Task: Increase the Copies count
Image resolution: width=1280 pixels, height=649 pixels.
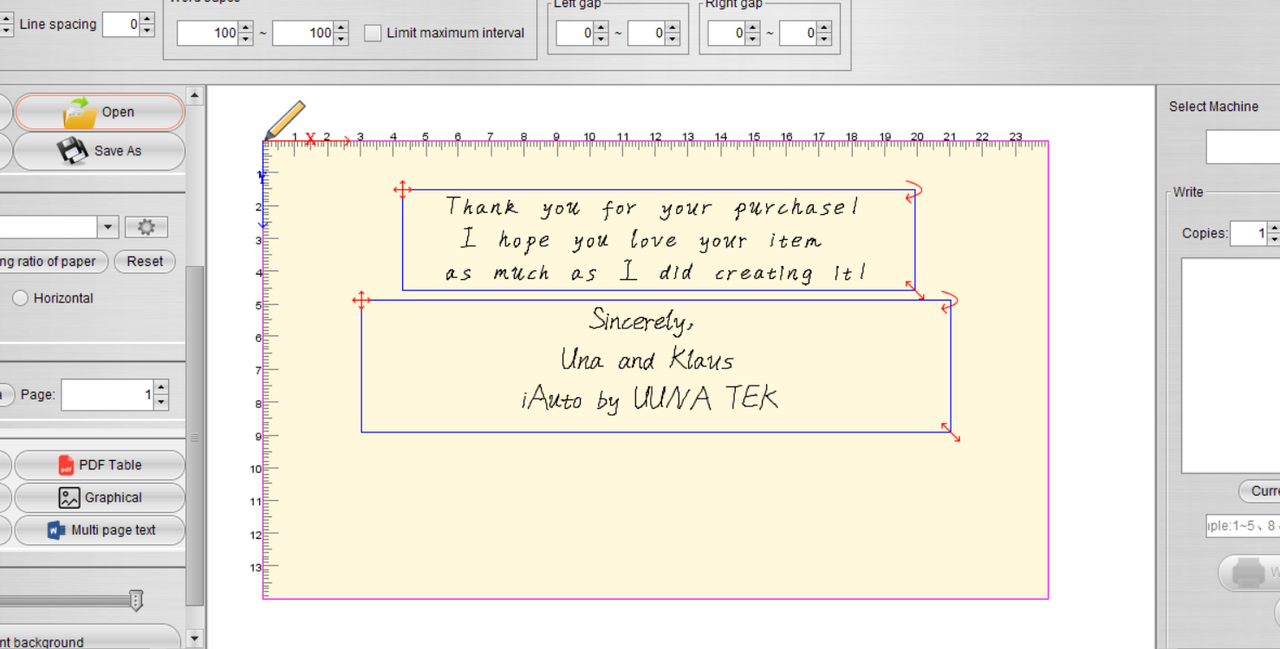Action: pyautogui.click(x=1274, y=228)
